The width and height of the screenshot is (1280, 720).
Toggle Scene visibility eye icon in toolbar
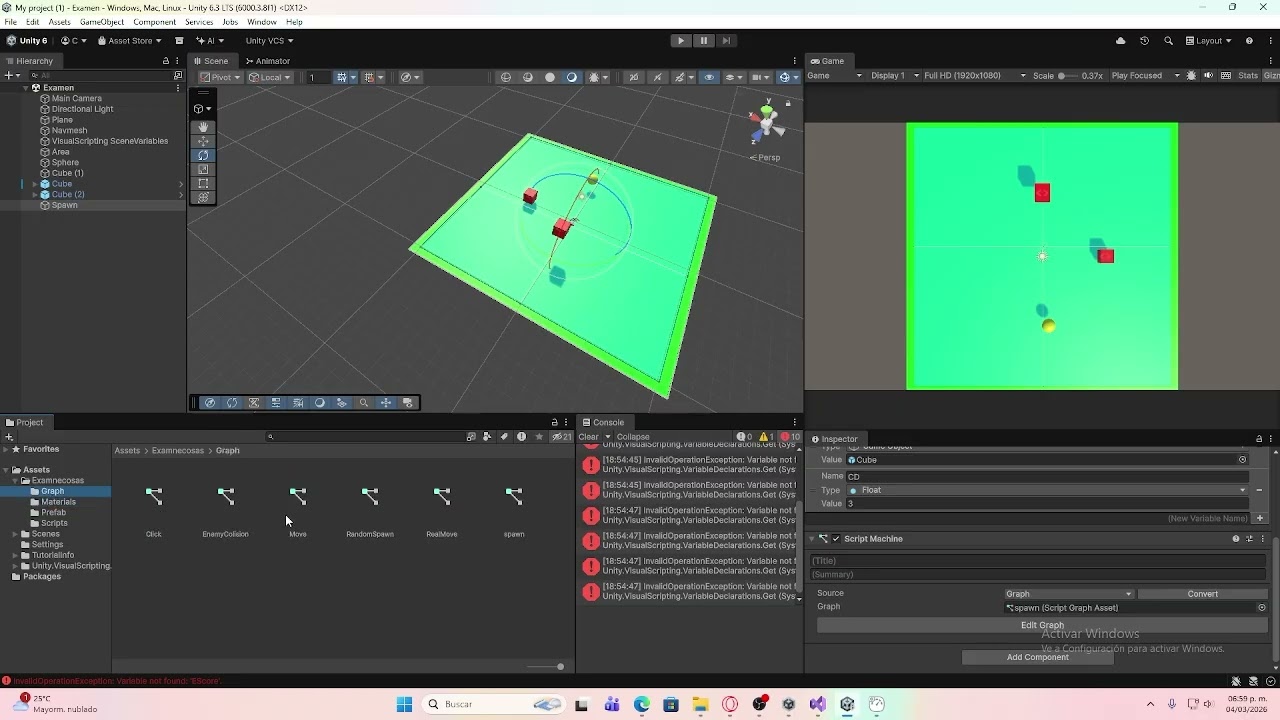(709, 77)
